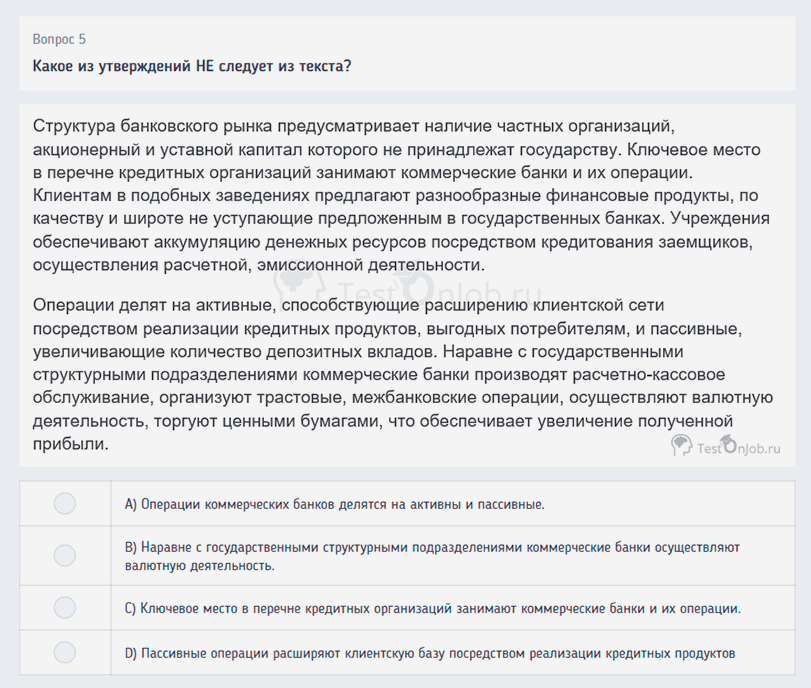Viewport: 811px width, 688px height.
Task: Click the row containing option A
Action: tap(400, 505)
